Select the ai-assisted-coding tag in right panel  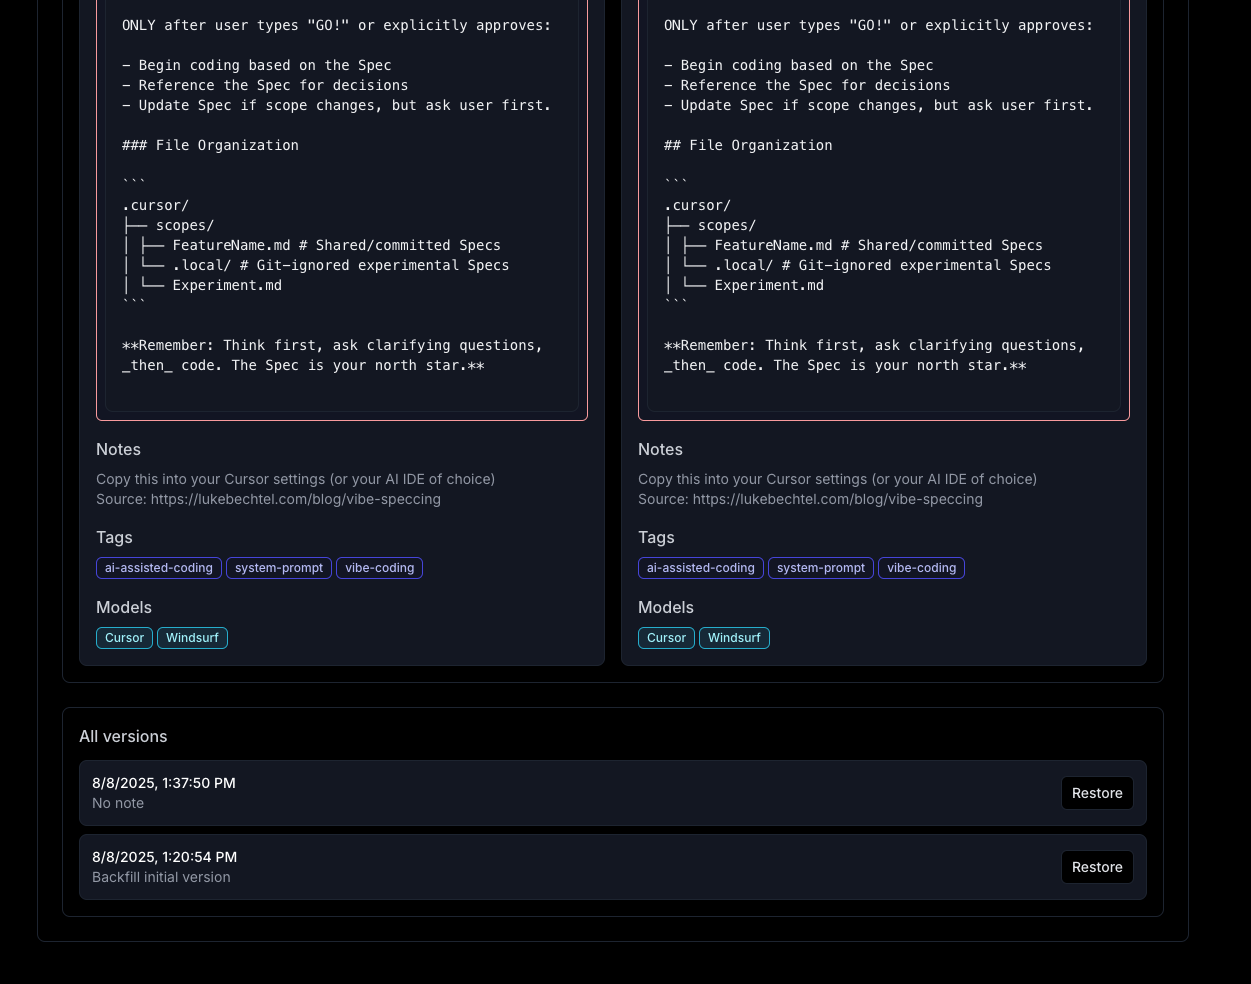click(701, 568)
